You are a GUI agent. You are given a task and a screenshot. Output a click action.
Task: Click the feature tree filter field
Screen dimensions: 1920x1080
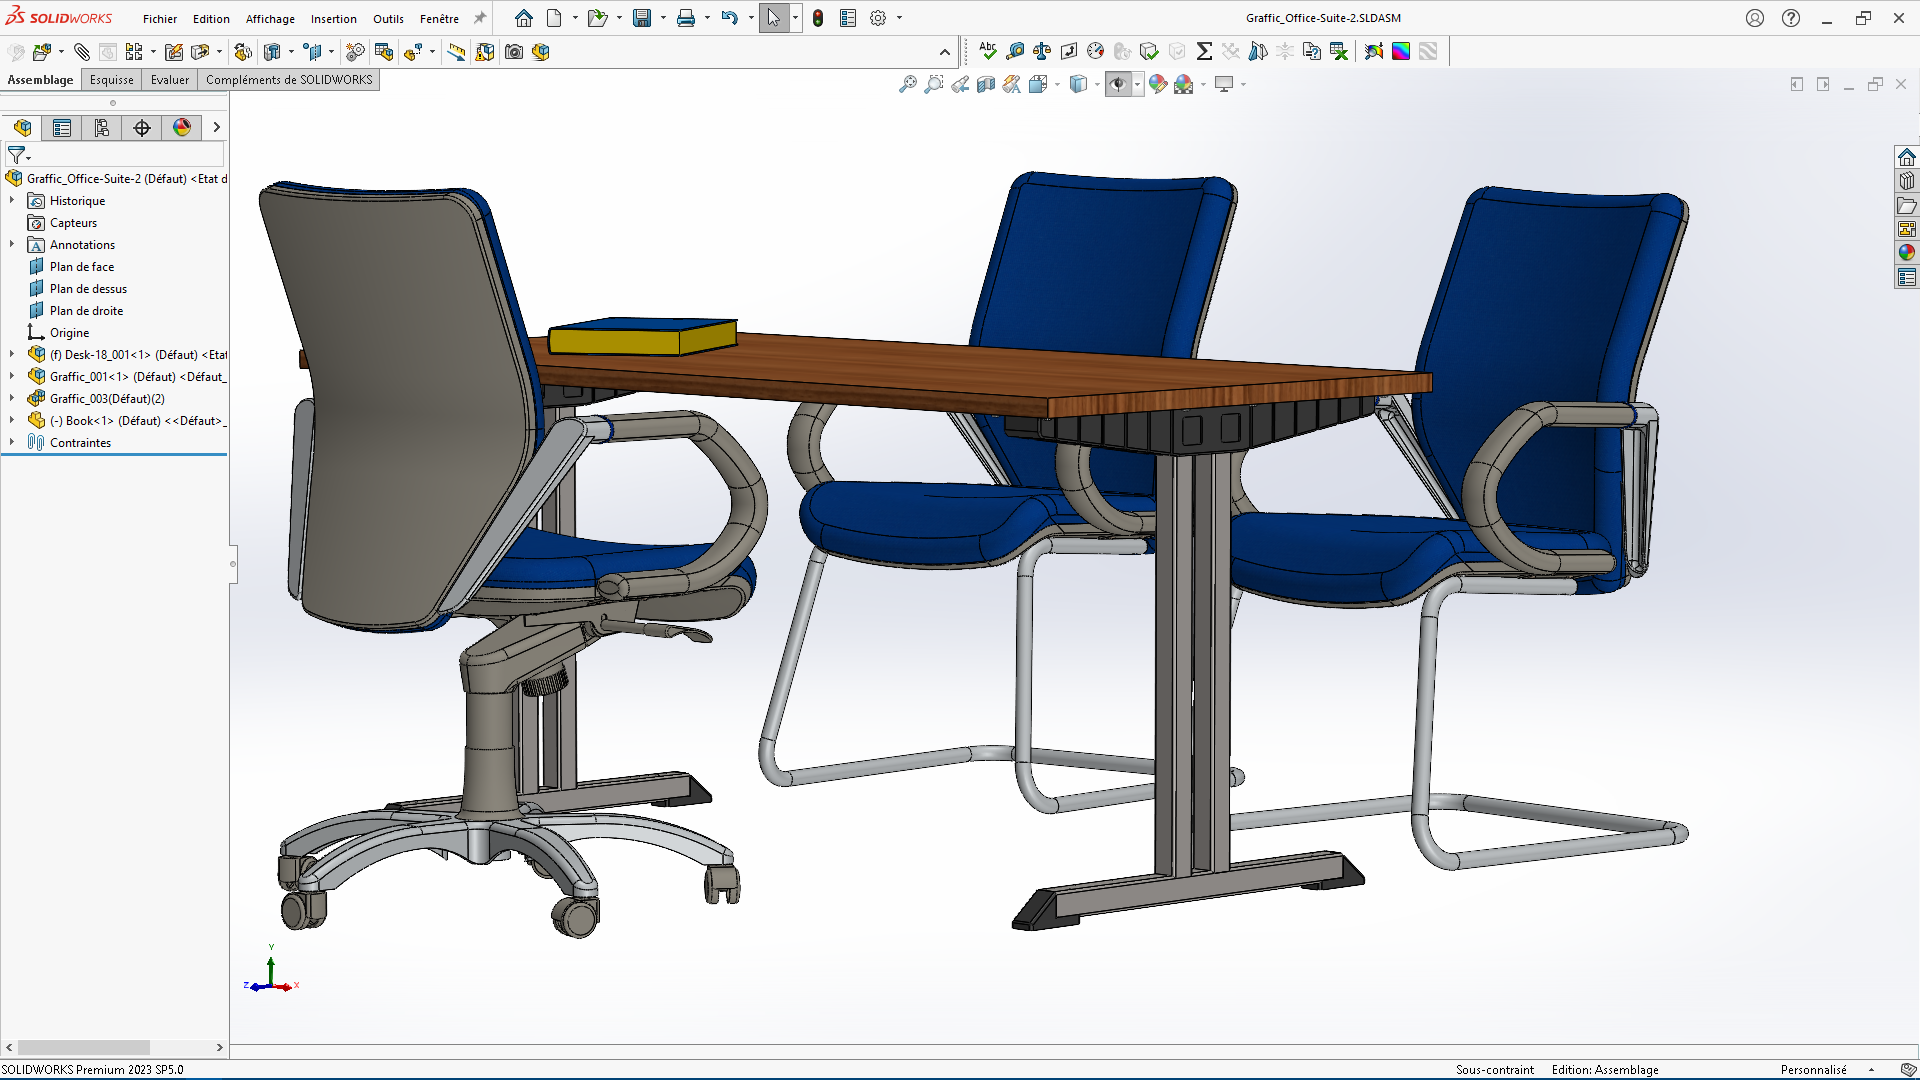pyautogui.click(x=125, y=155)
